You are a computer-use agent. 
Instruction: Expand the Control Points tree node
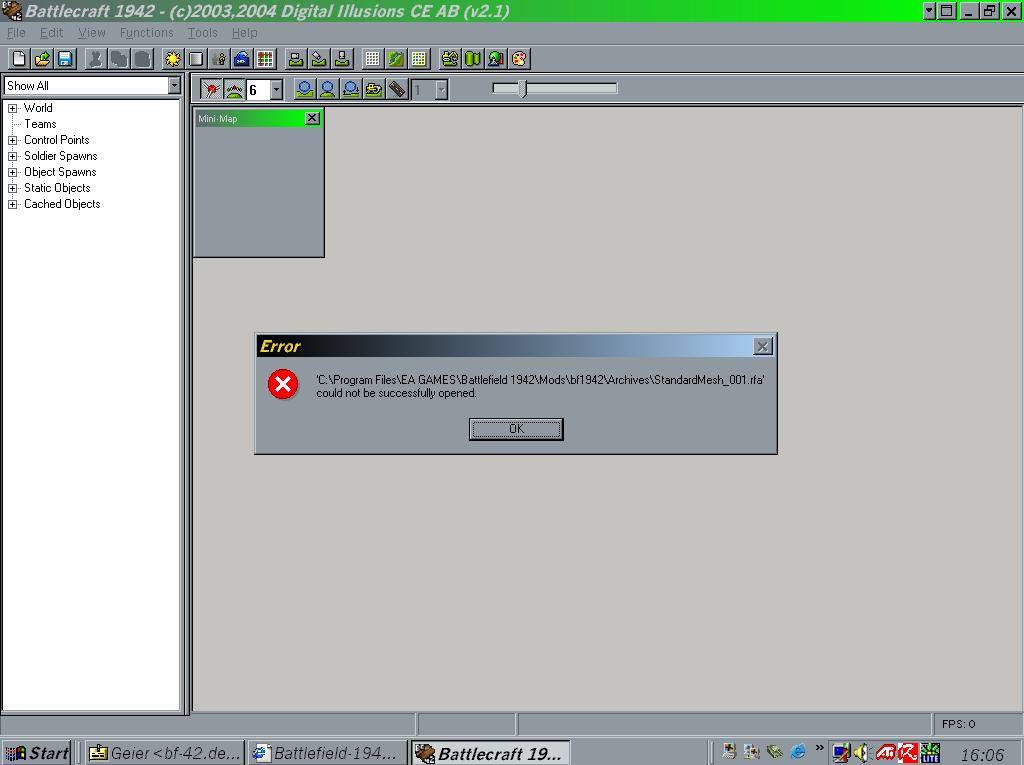point(12,140)
